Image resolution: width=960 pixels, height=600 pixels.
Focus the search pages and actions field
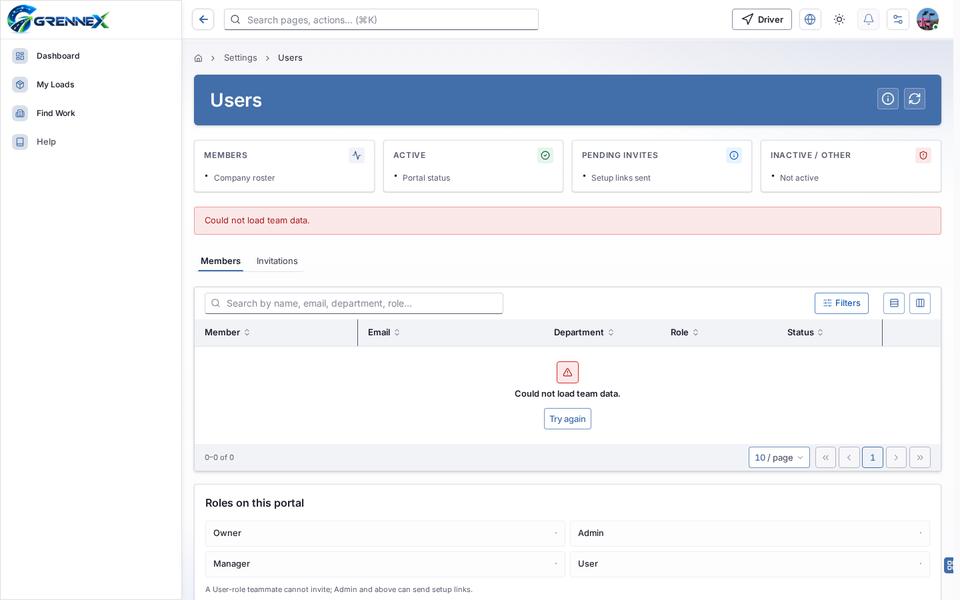pos(381,20)
